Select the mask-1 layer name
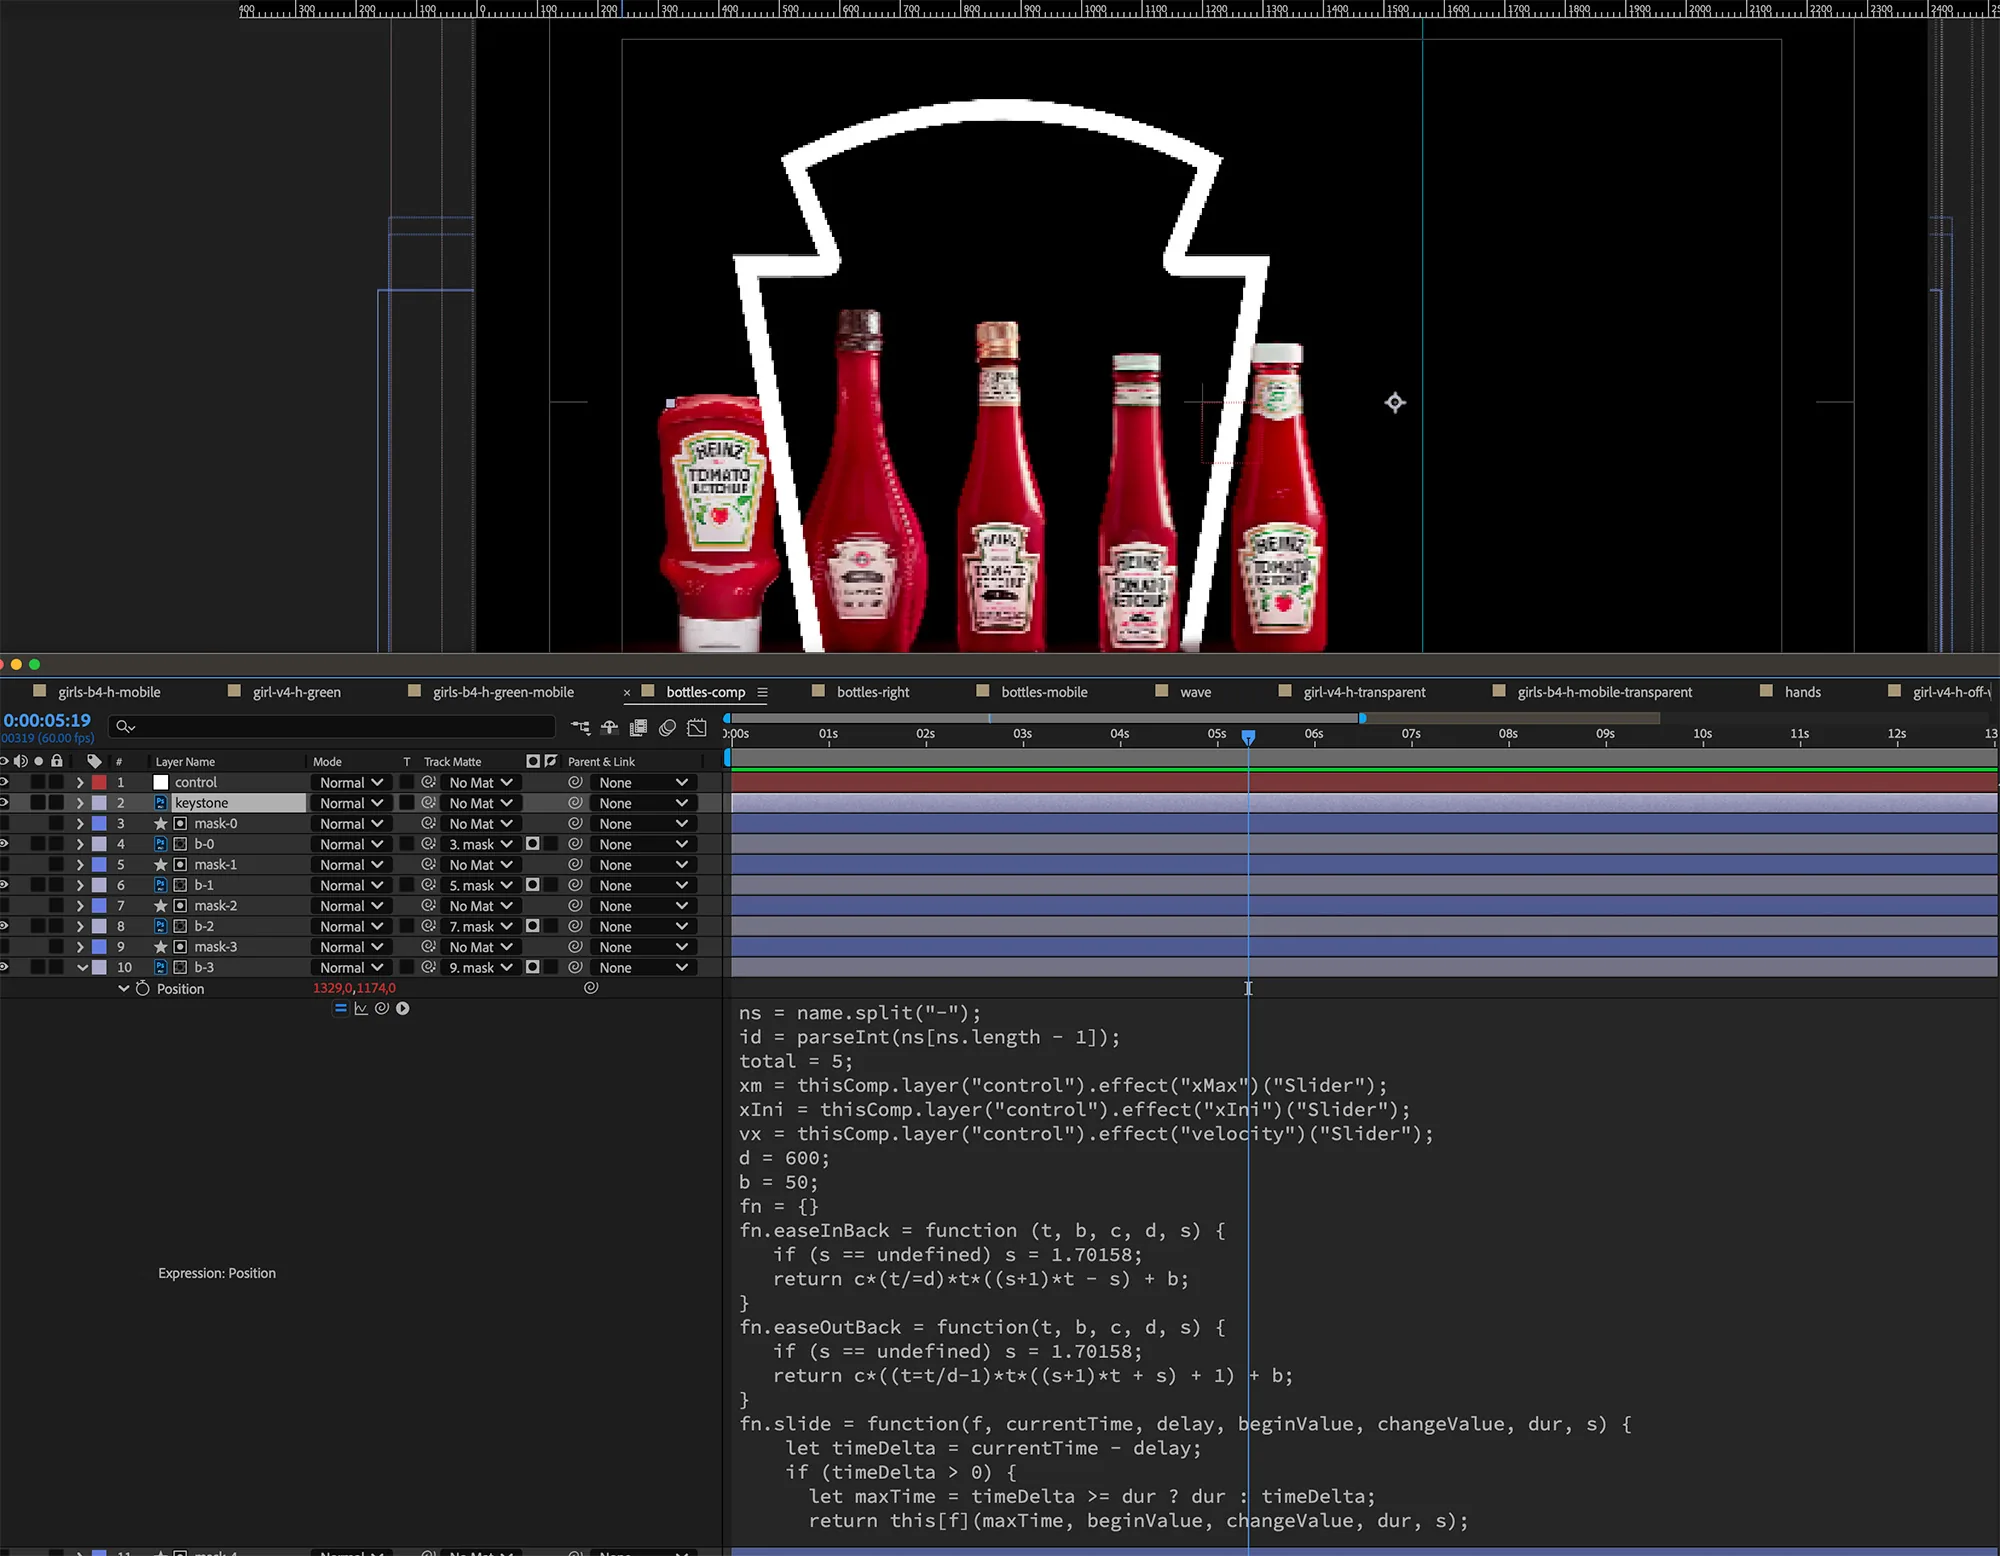2000x1556 pixels. pyautogui.click(x=216, y=865)
